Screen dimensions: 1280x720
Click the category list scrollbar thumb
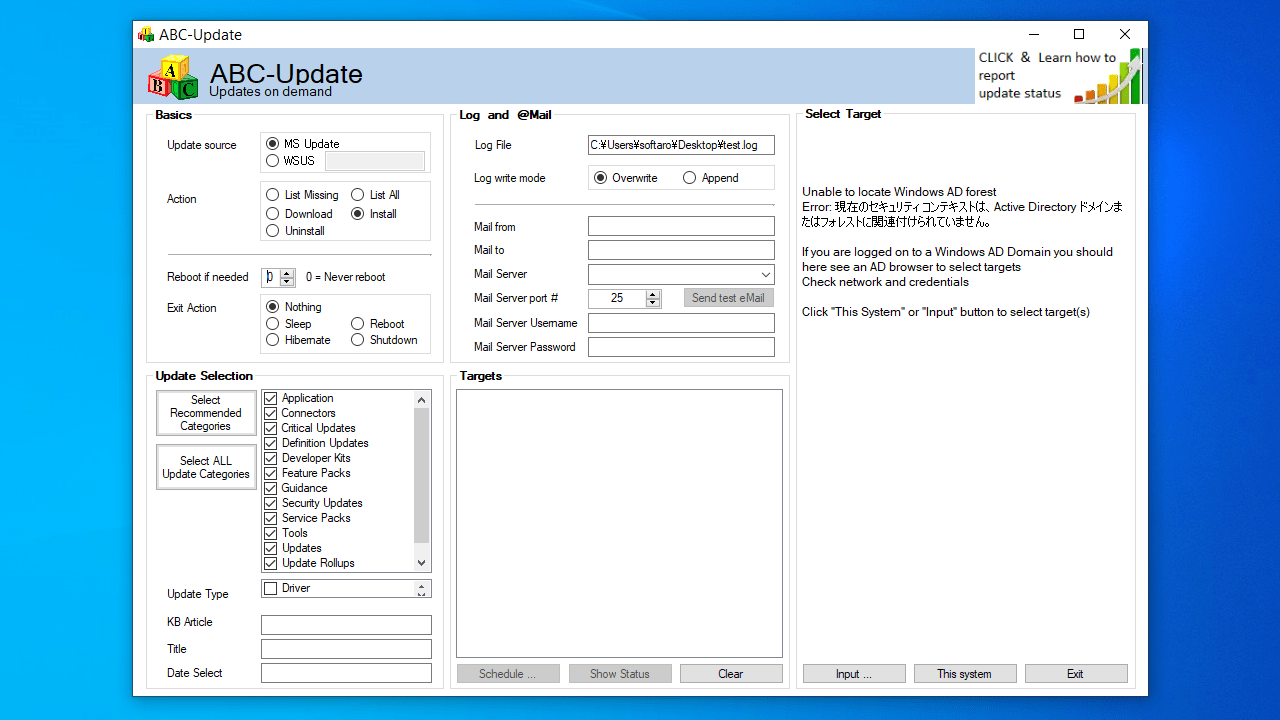point(421,475)
